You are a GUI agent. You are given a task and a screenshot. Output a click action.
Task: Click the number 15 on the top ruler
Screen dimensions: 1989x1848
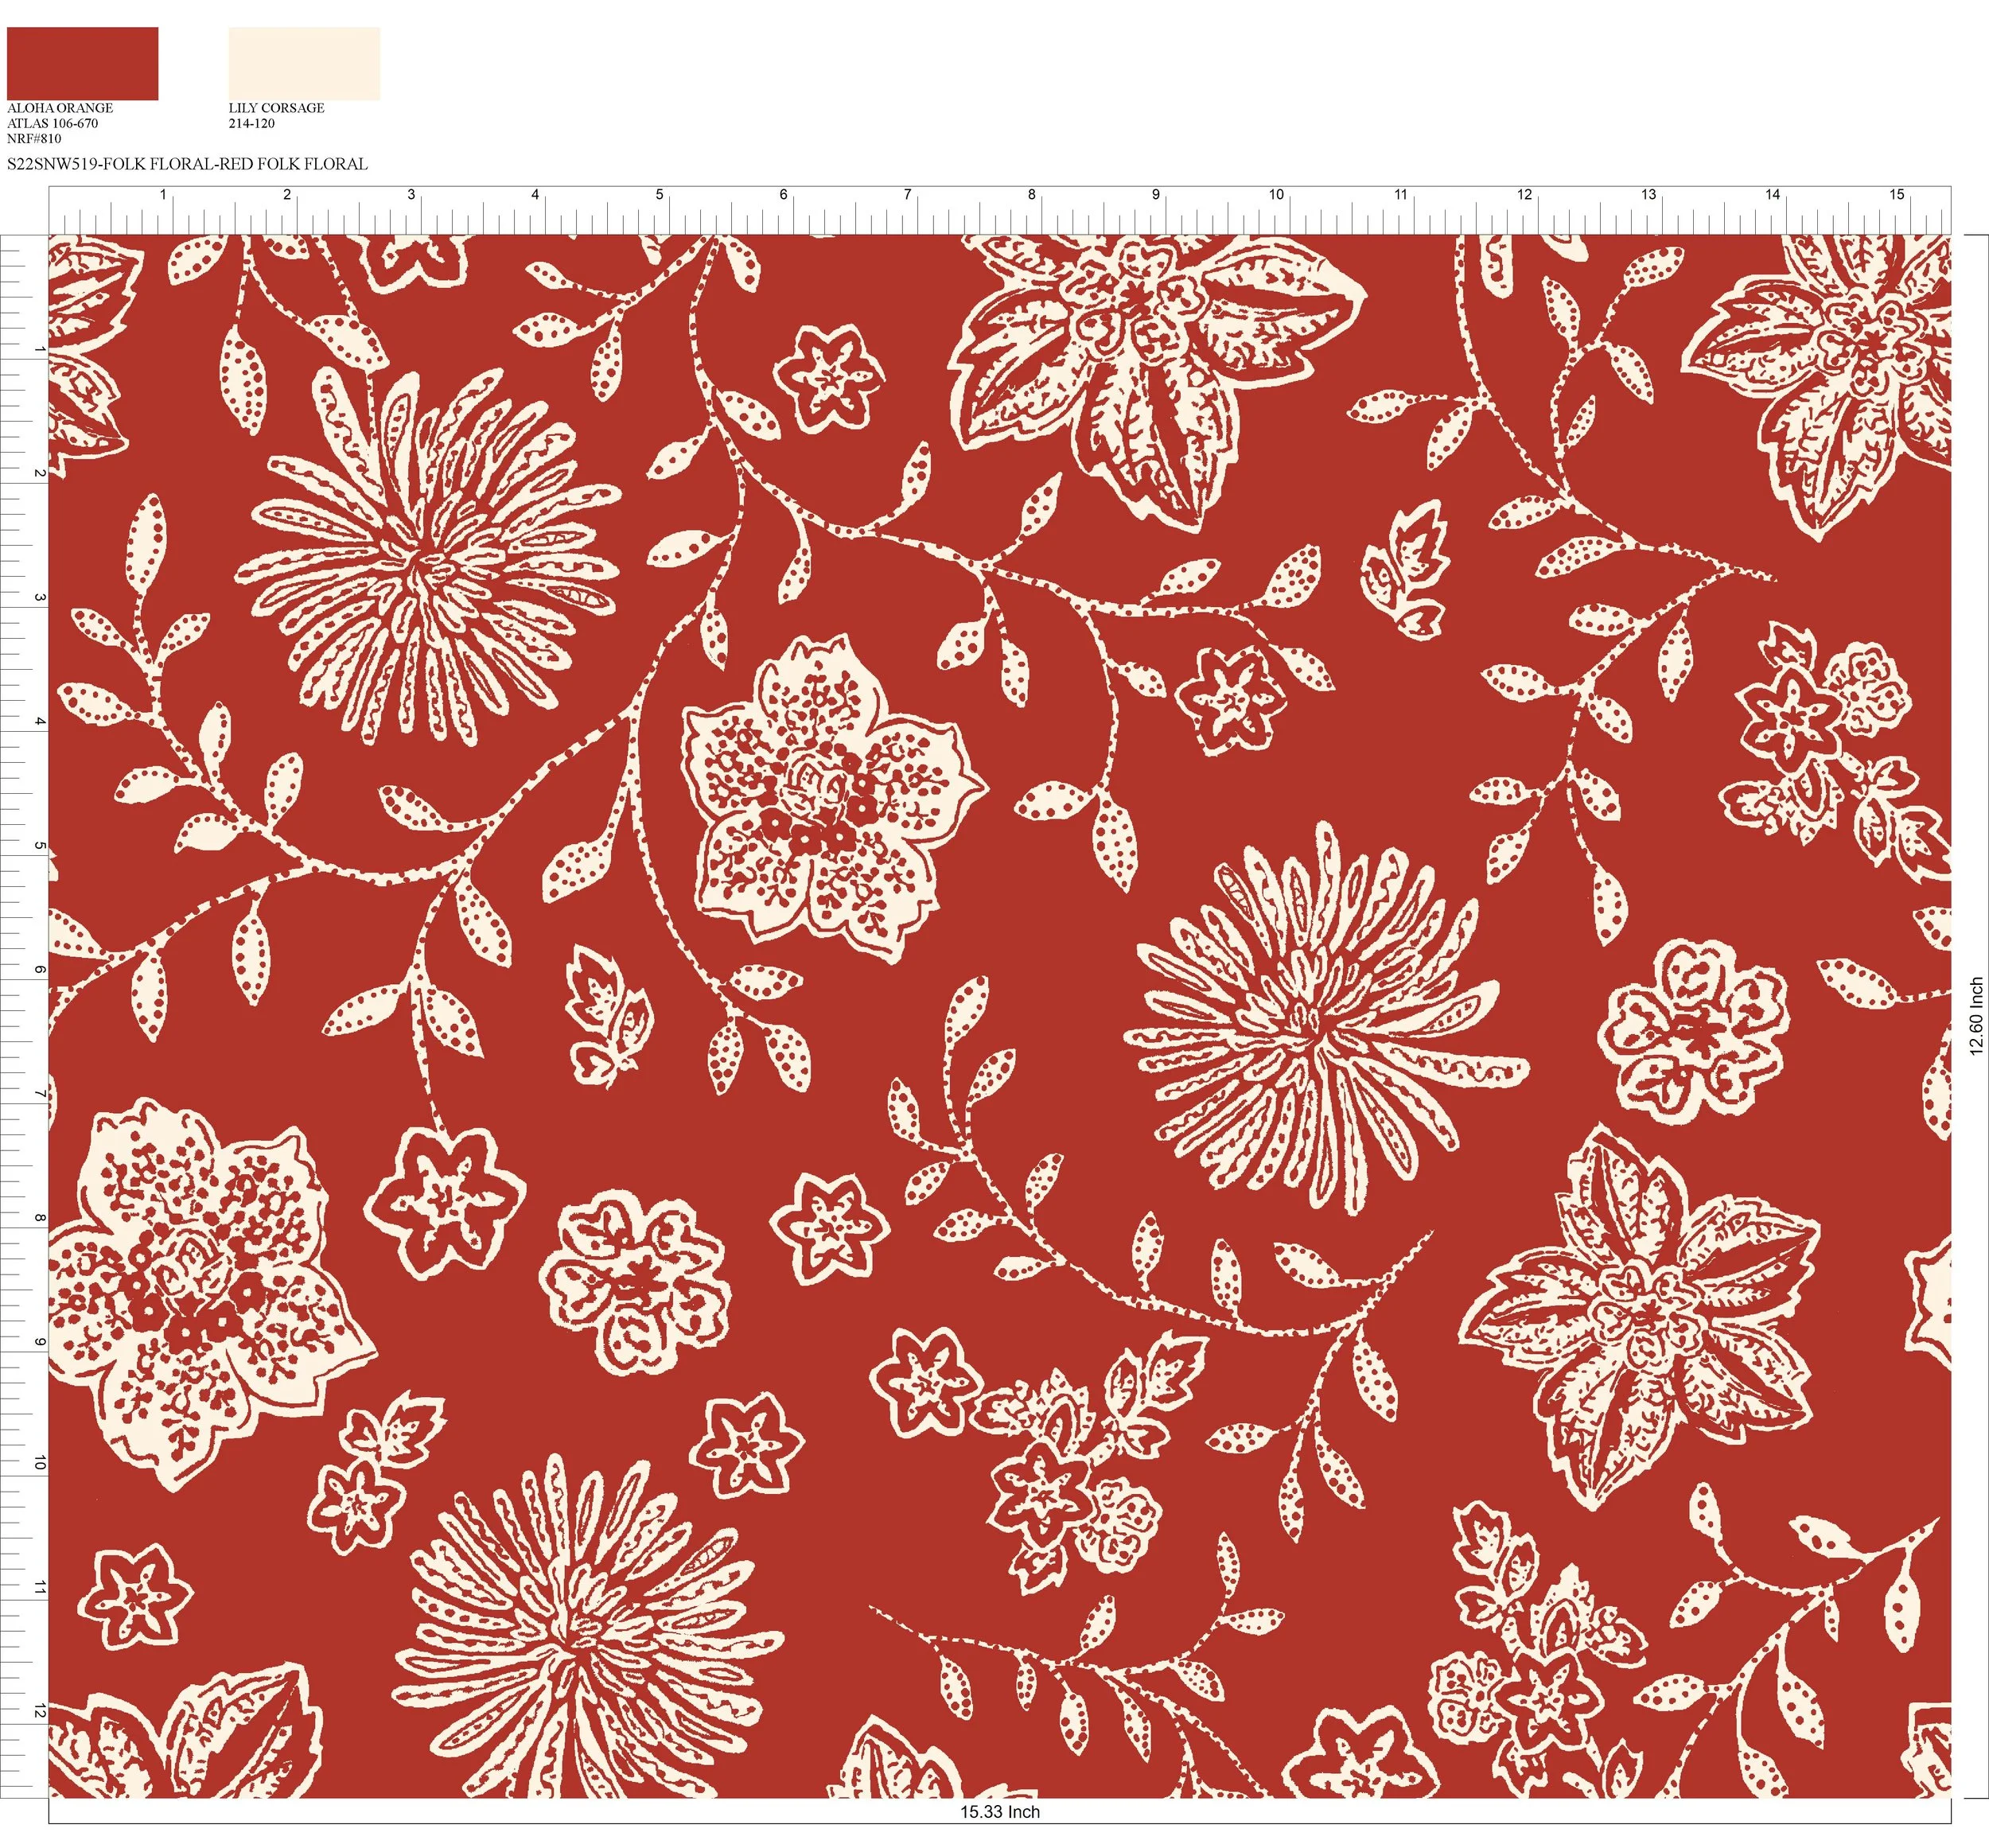pyautogui.click(x=1897, y=195)
